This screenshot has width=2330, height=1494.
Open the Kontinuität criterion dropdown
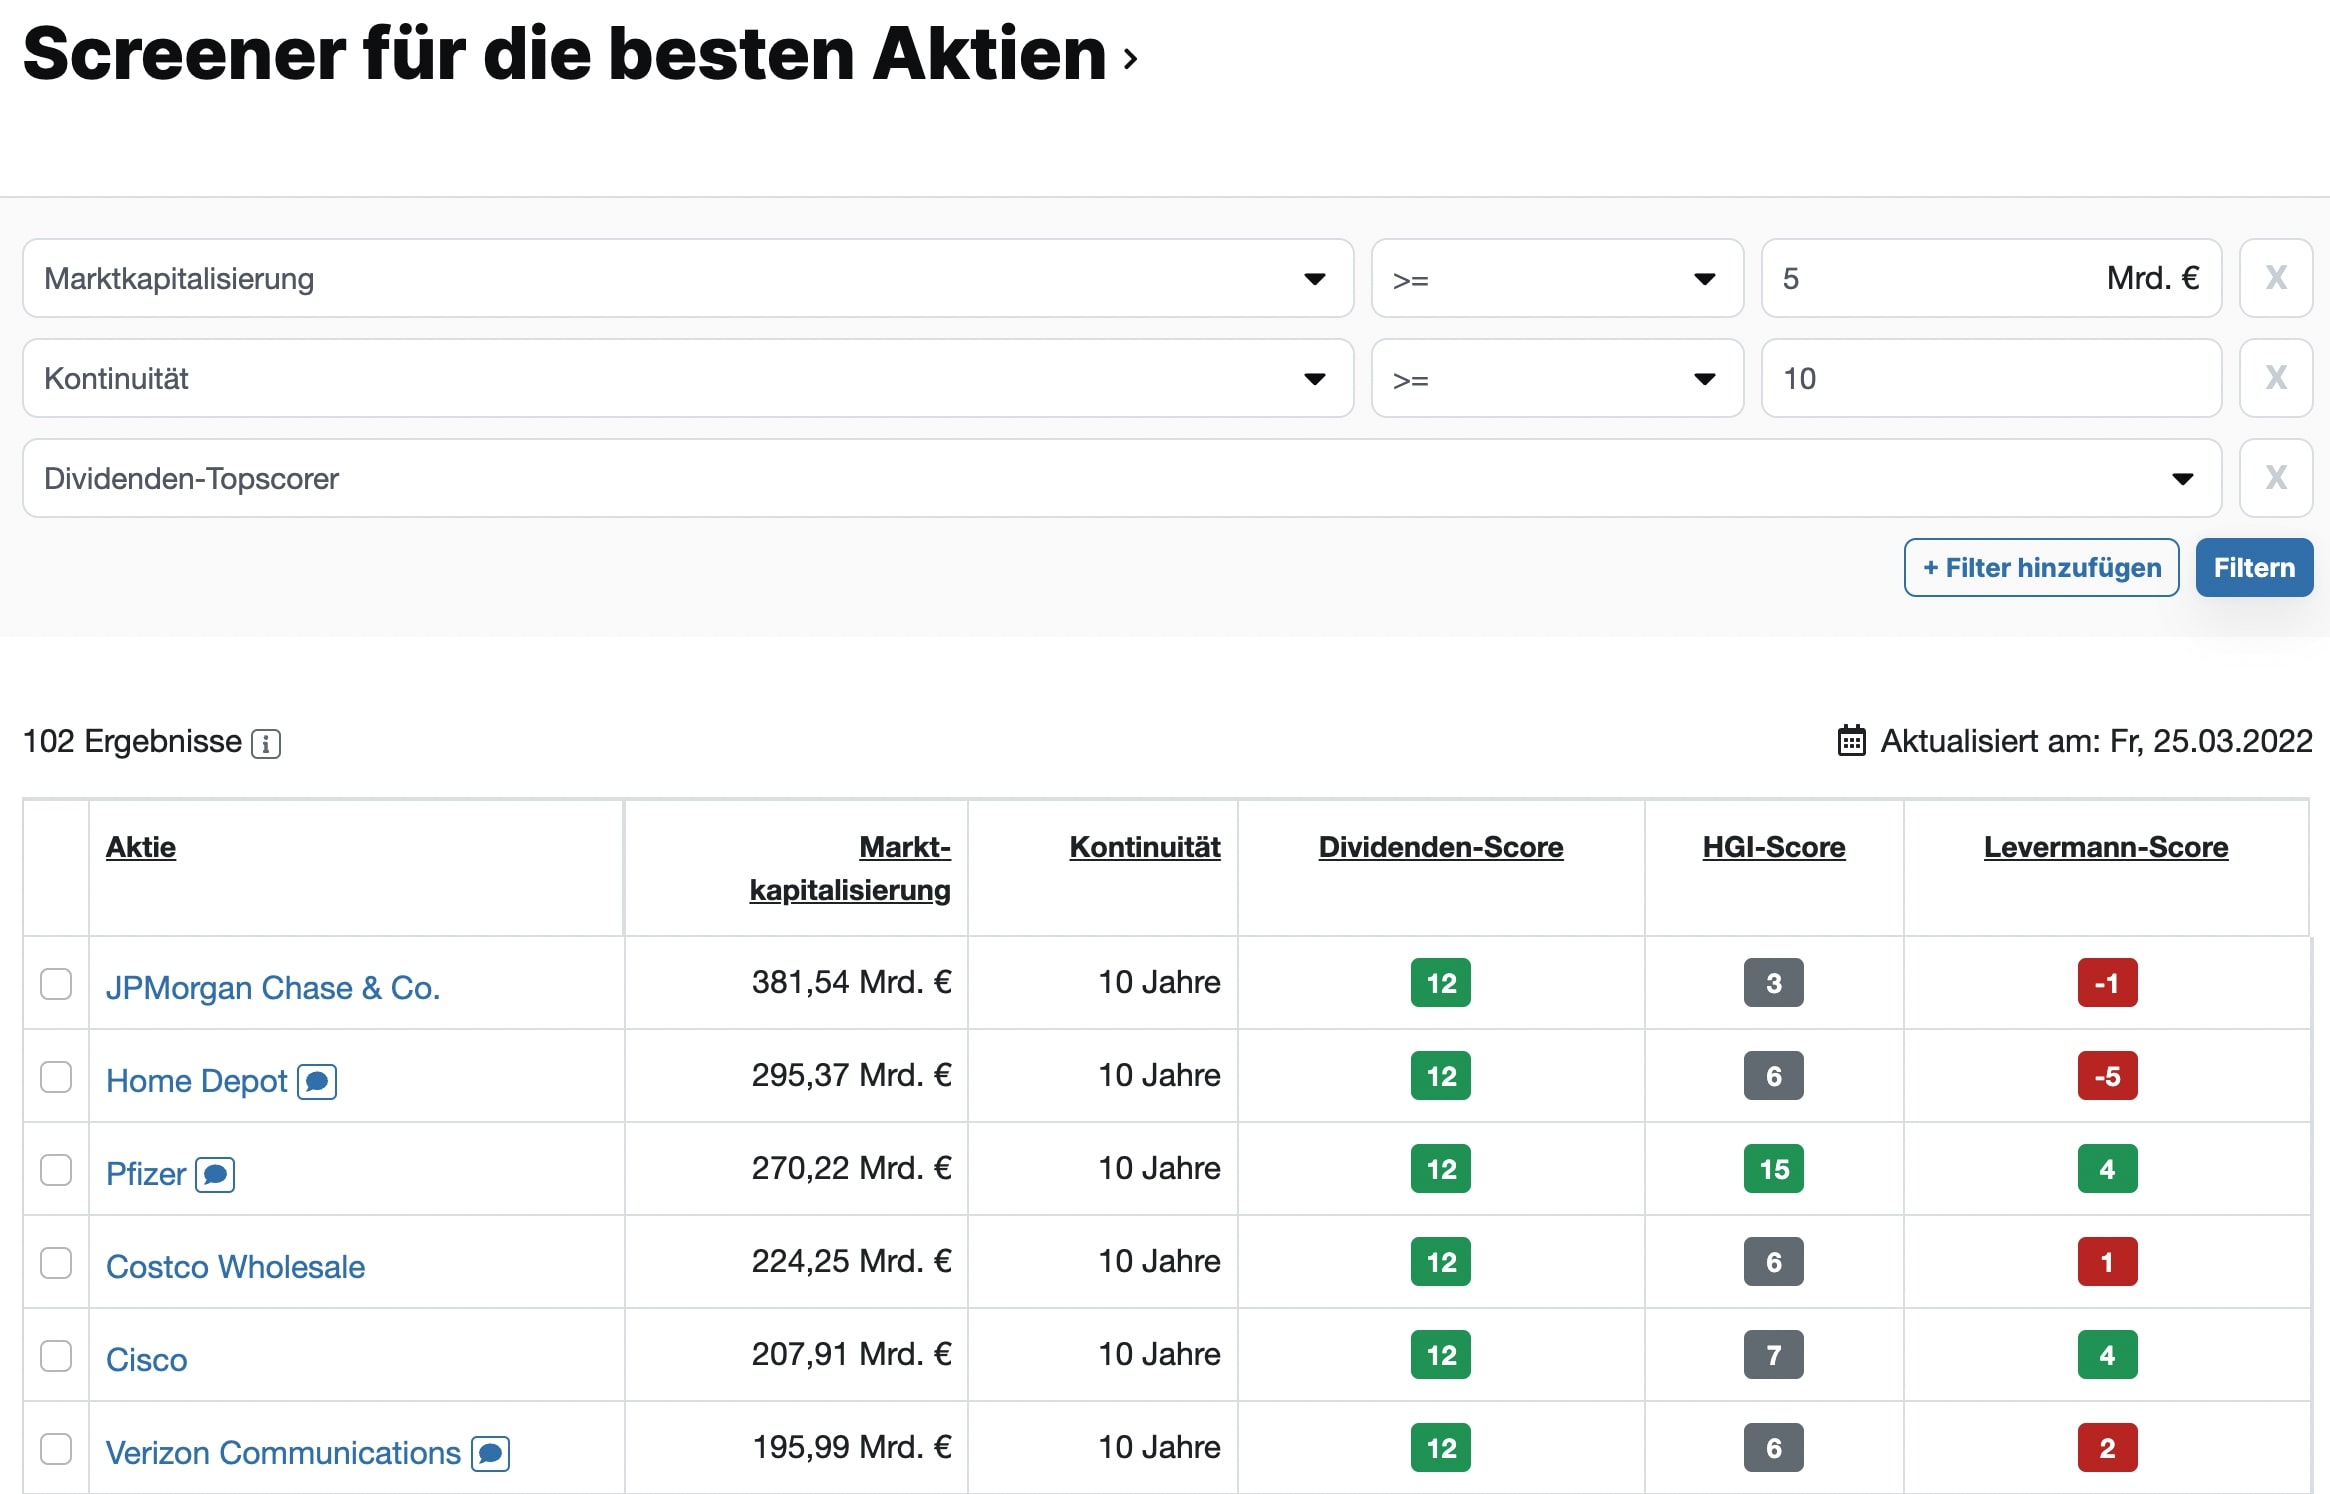pyautogui.click(x=688, y=378)
